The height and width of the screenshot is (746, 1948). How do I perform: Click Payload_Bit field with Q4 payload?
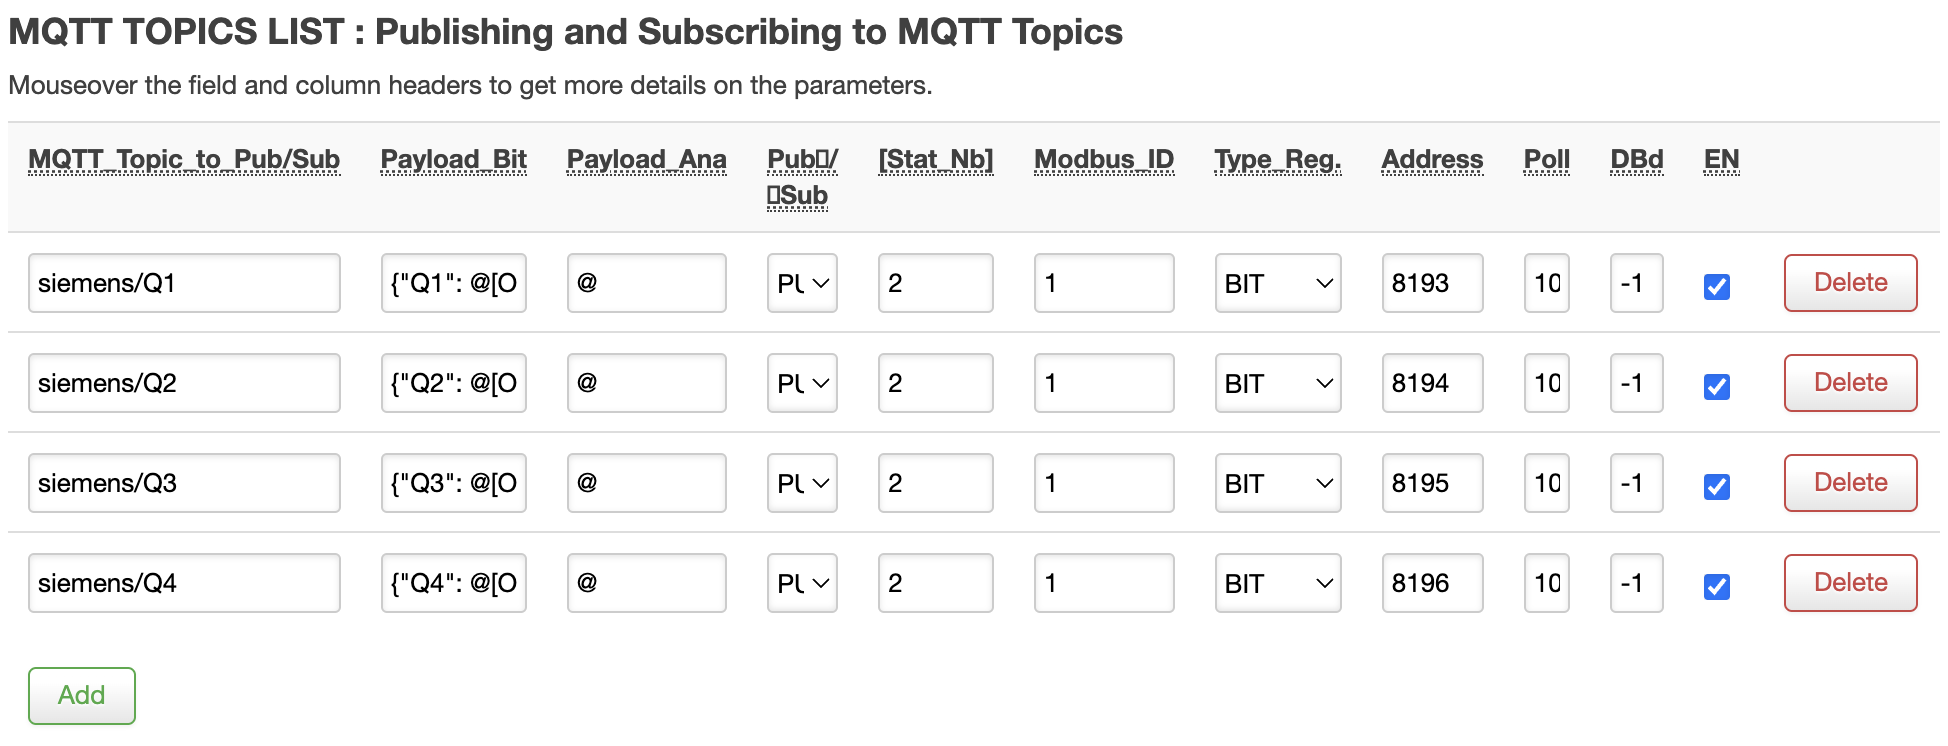(453, 583)
